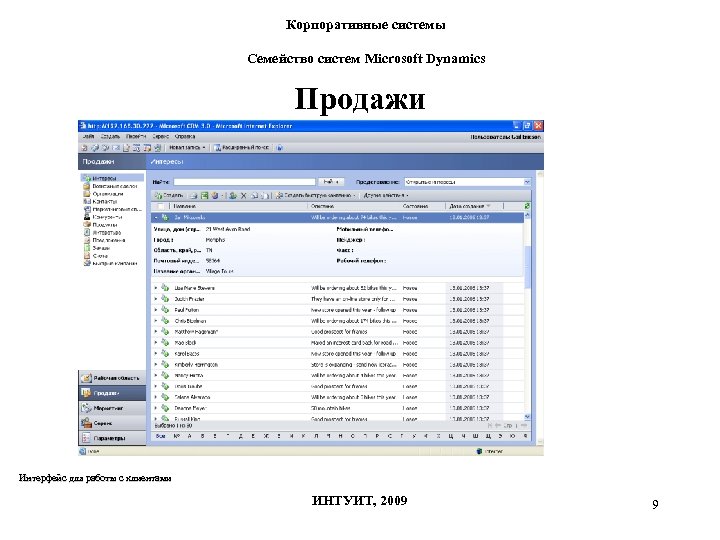The width and height of the screenshot is (720, 540).
Task: Toggle the select-all checkbox in grid header
Action: click(161, 206)
